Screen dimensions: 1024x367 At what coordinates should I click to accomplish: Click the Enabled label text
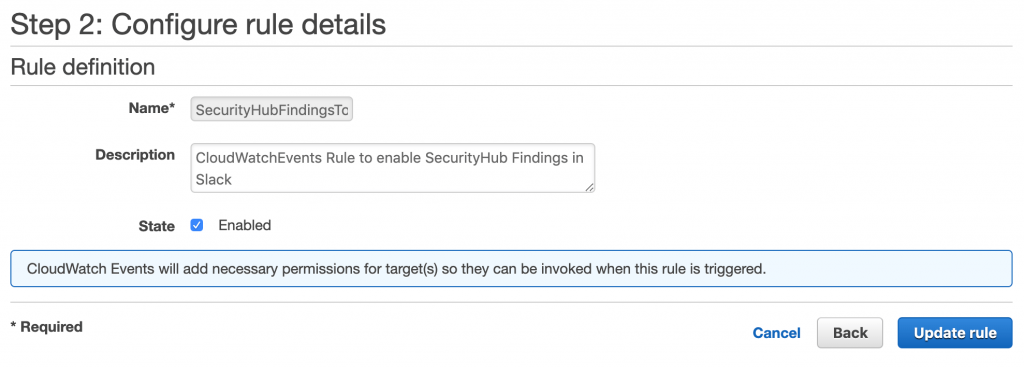(x=244, y=225)
